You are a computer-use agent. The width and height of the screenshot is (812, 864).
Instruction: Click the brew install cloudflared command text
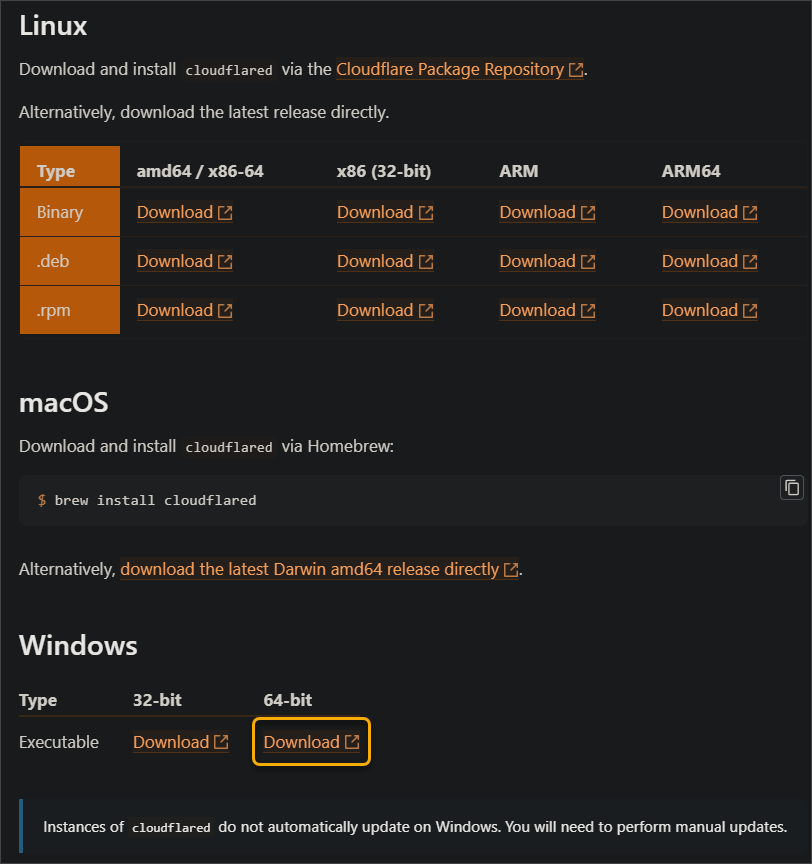[155, 500]
